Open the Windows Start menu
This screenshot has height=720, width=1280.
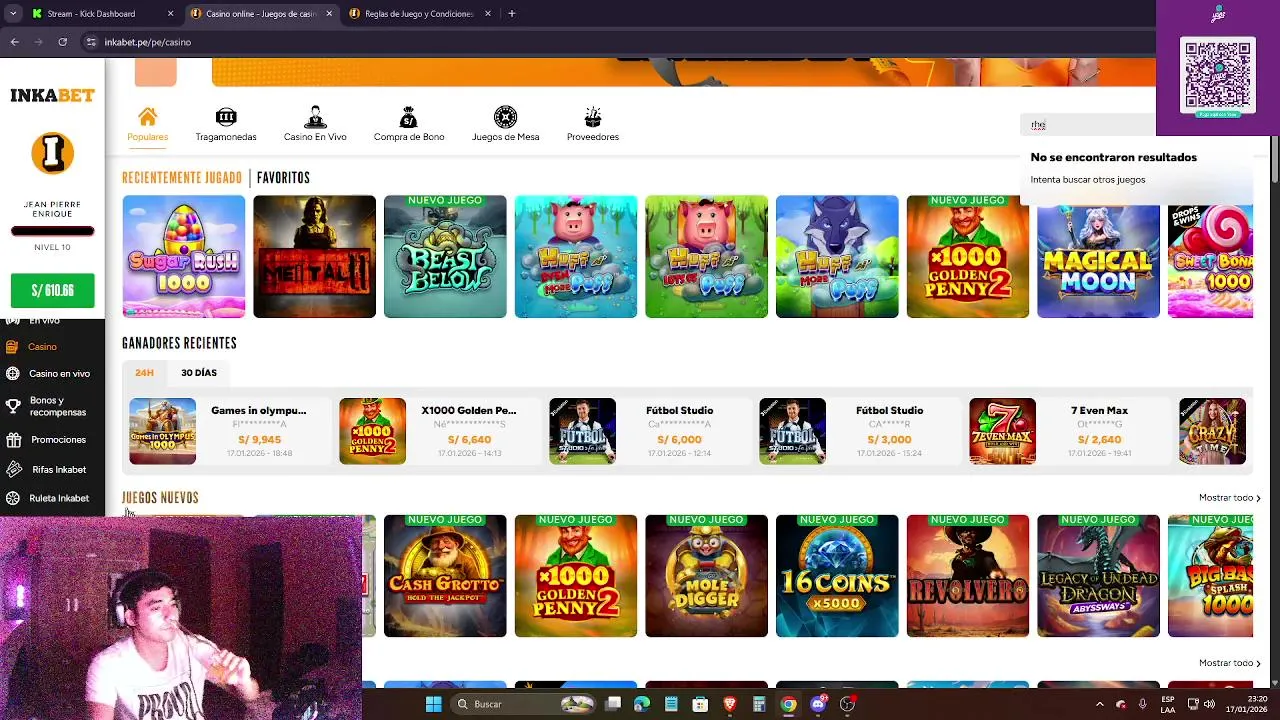[x=433, y=704]
